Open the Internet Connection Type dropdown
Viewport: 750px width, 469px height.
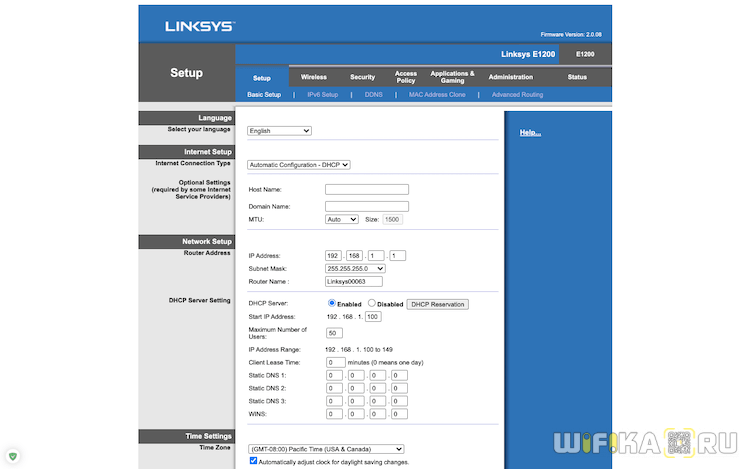298,165
